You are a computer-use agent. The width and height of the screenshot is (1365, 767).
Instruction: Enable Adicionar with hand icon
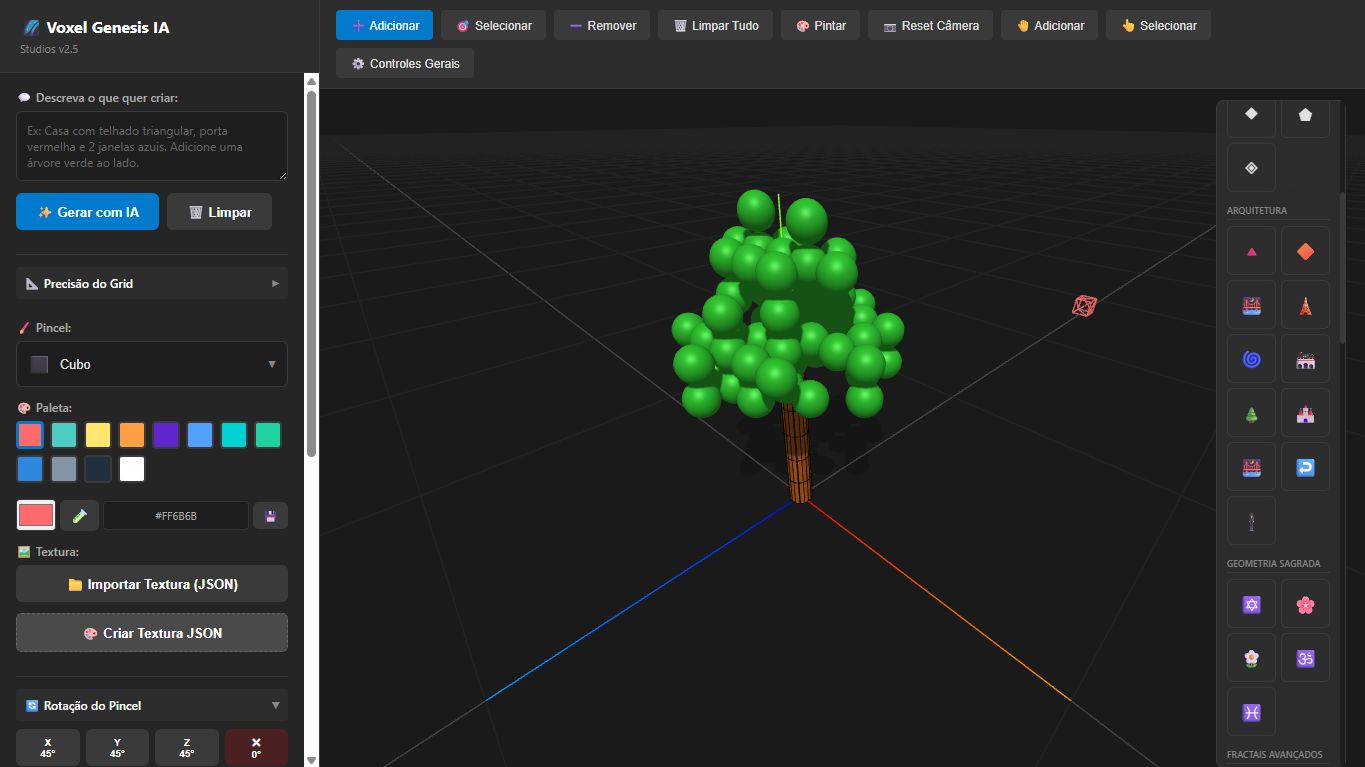point(1049,25)
